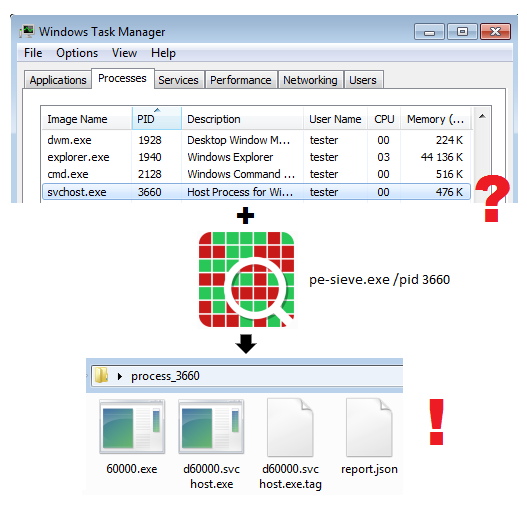Click the d60000.svchost.exe.tag file name label

pos(290,476)
